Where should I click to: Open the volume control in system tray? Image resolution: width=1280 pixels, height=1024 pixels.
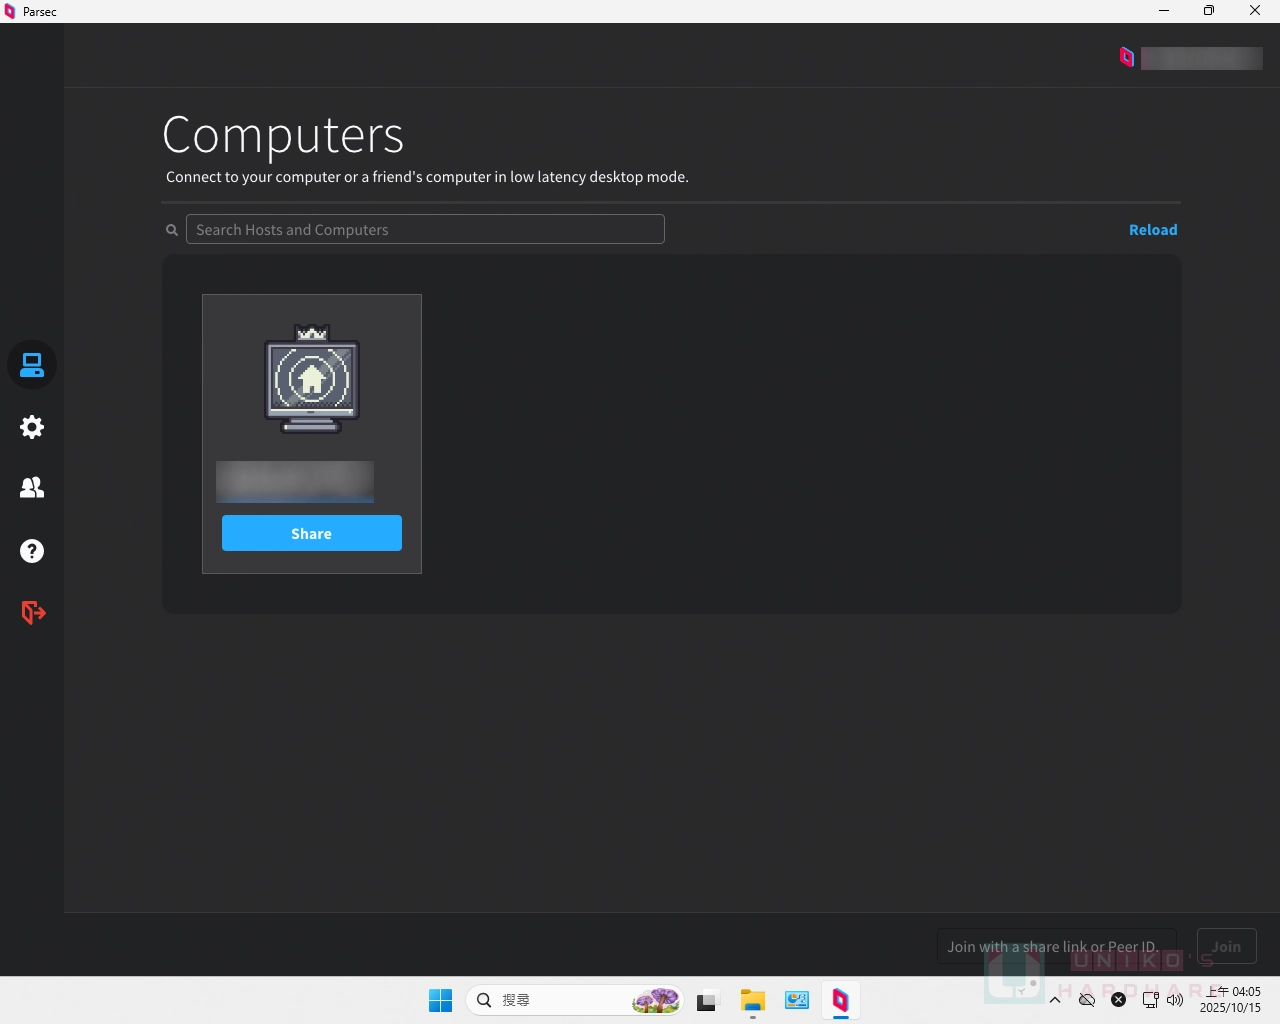(x=1175, y=1000)
